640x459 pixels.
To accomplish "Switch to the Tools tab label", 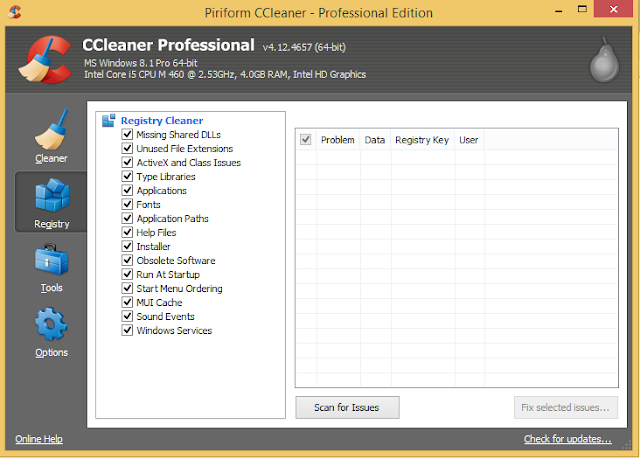I will click(51, 288).
